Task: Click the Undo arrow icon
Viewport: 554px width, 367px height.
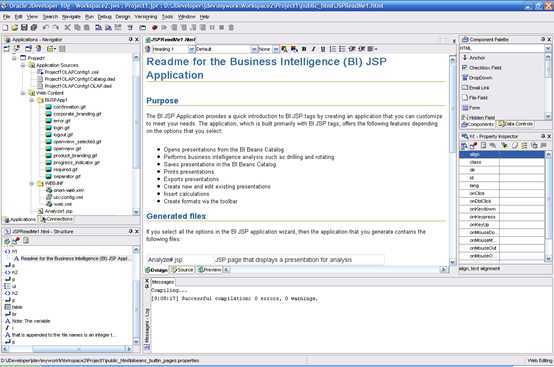Action: 46,28
